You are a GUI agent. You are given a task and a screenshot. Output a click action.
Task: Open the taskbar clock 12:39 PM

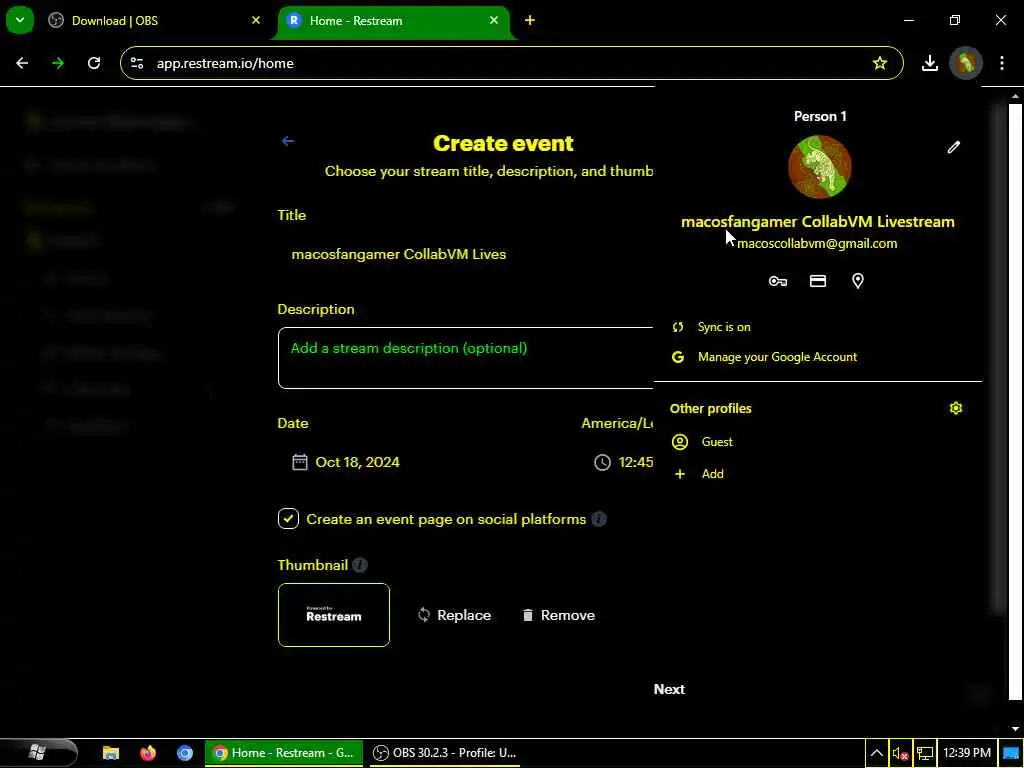click(967, 753)
